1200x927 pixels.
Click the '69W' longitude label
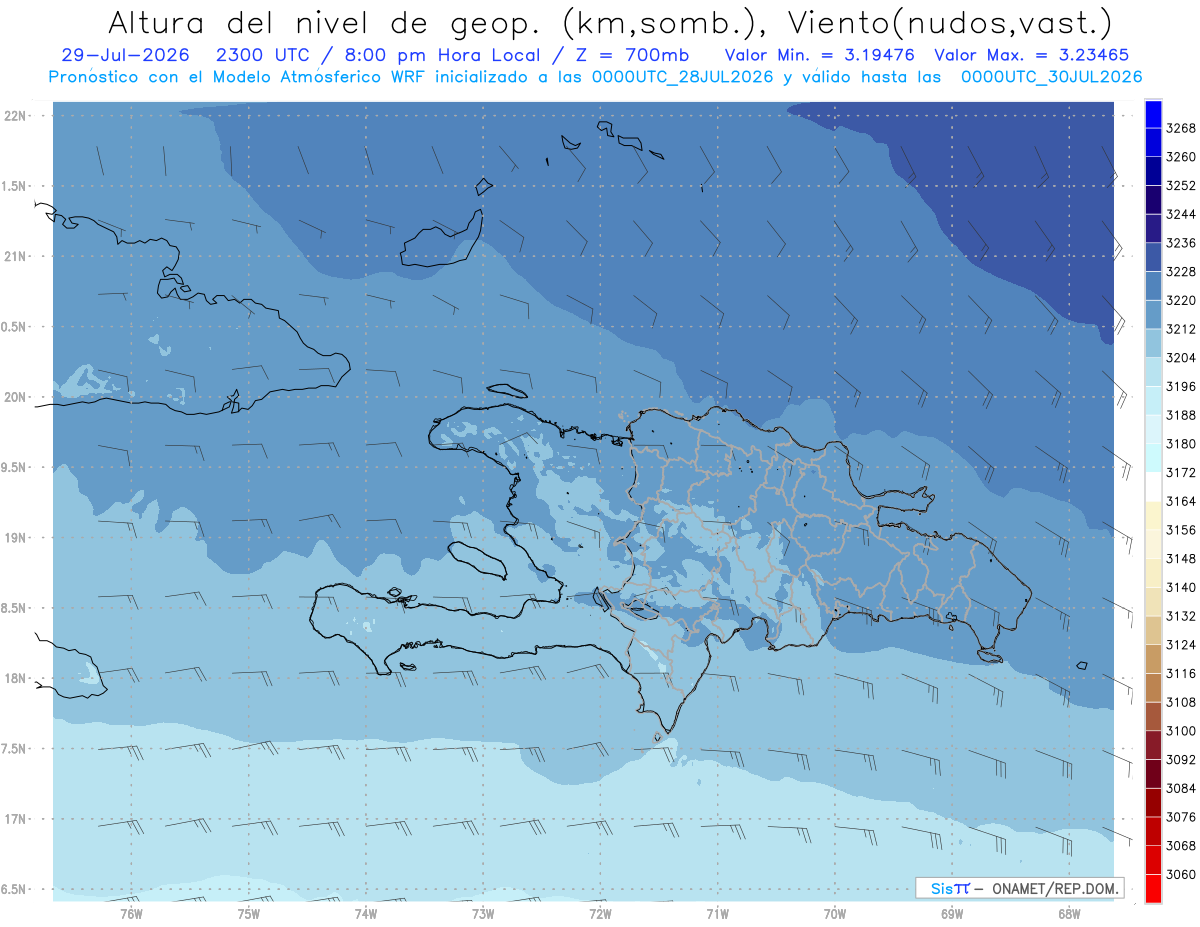tap(952, 912)
